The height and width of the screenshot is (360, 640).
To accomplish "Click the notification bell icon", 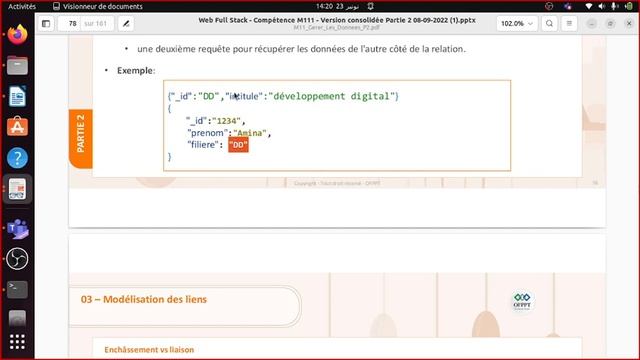I will 370,6.
